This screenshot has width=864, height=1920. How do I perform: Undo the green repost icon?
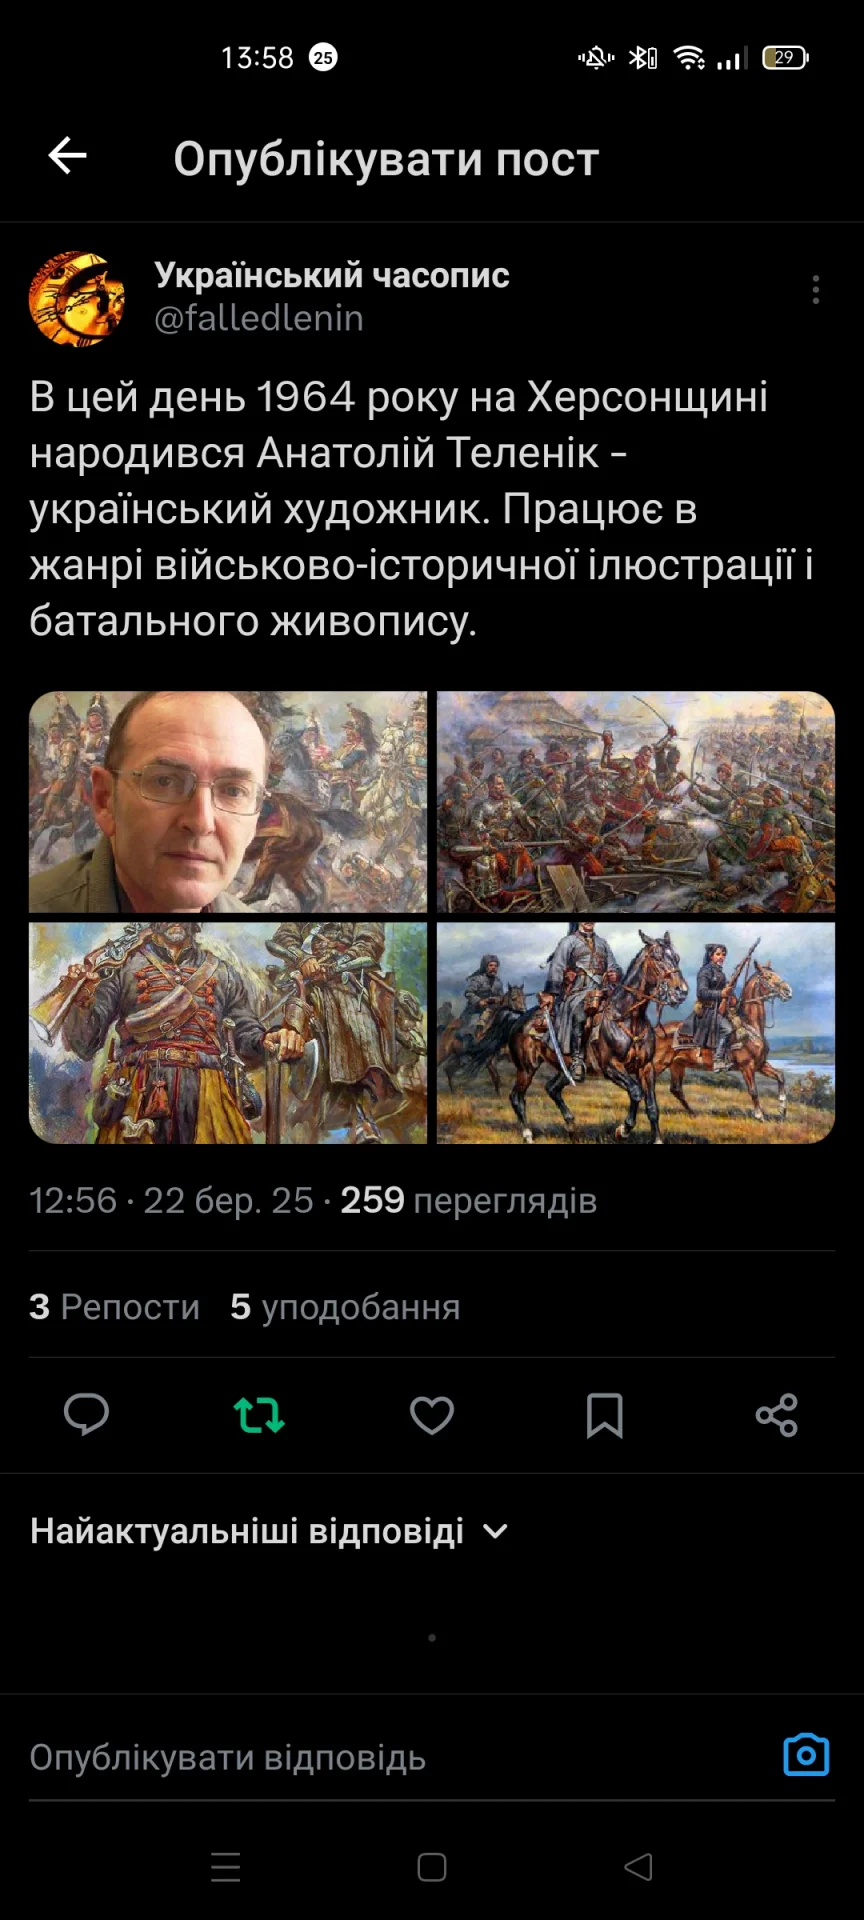tap(259, 1415)
